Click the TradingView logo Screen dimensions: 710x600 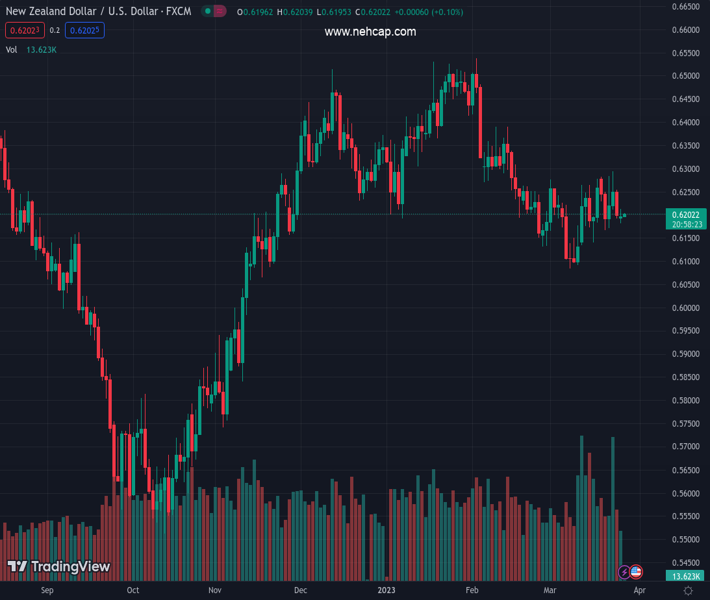(59, 567)
